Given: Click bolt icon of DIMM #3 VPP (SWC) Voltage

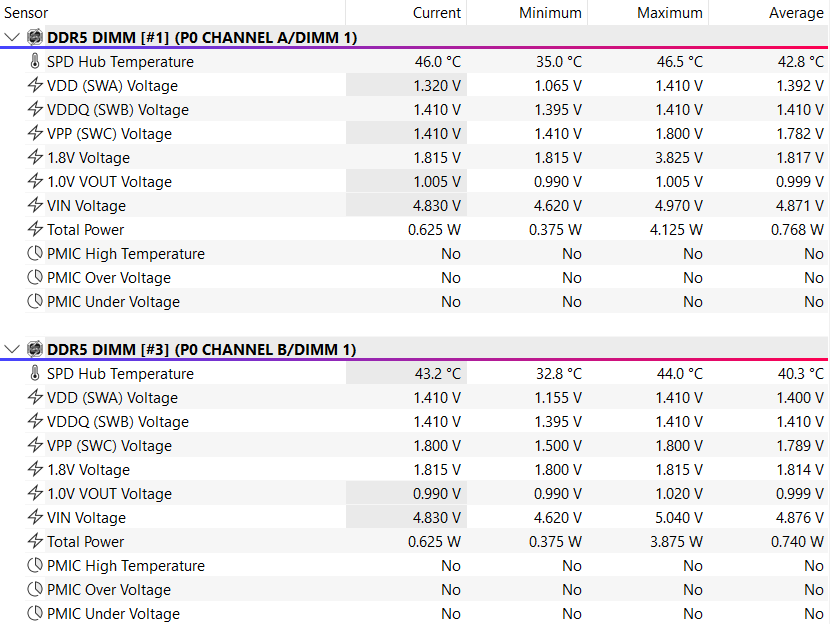Looking at the screenshot, I should coord(35,445).
